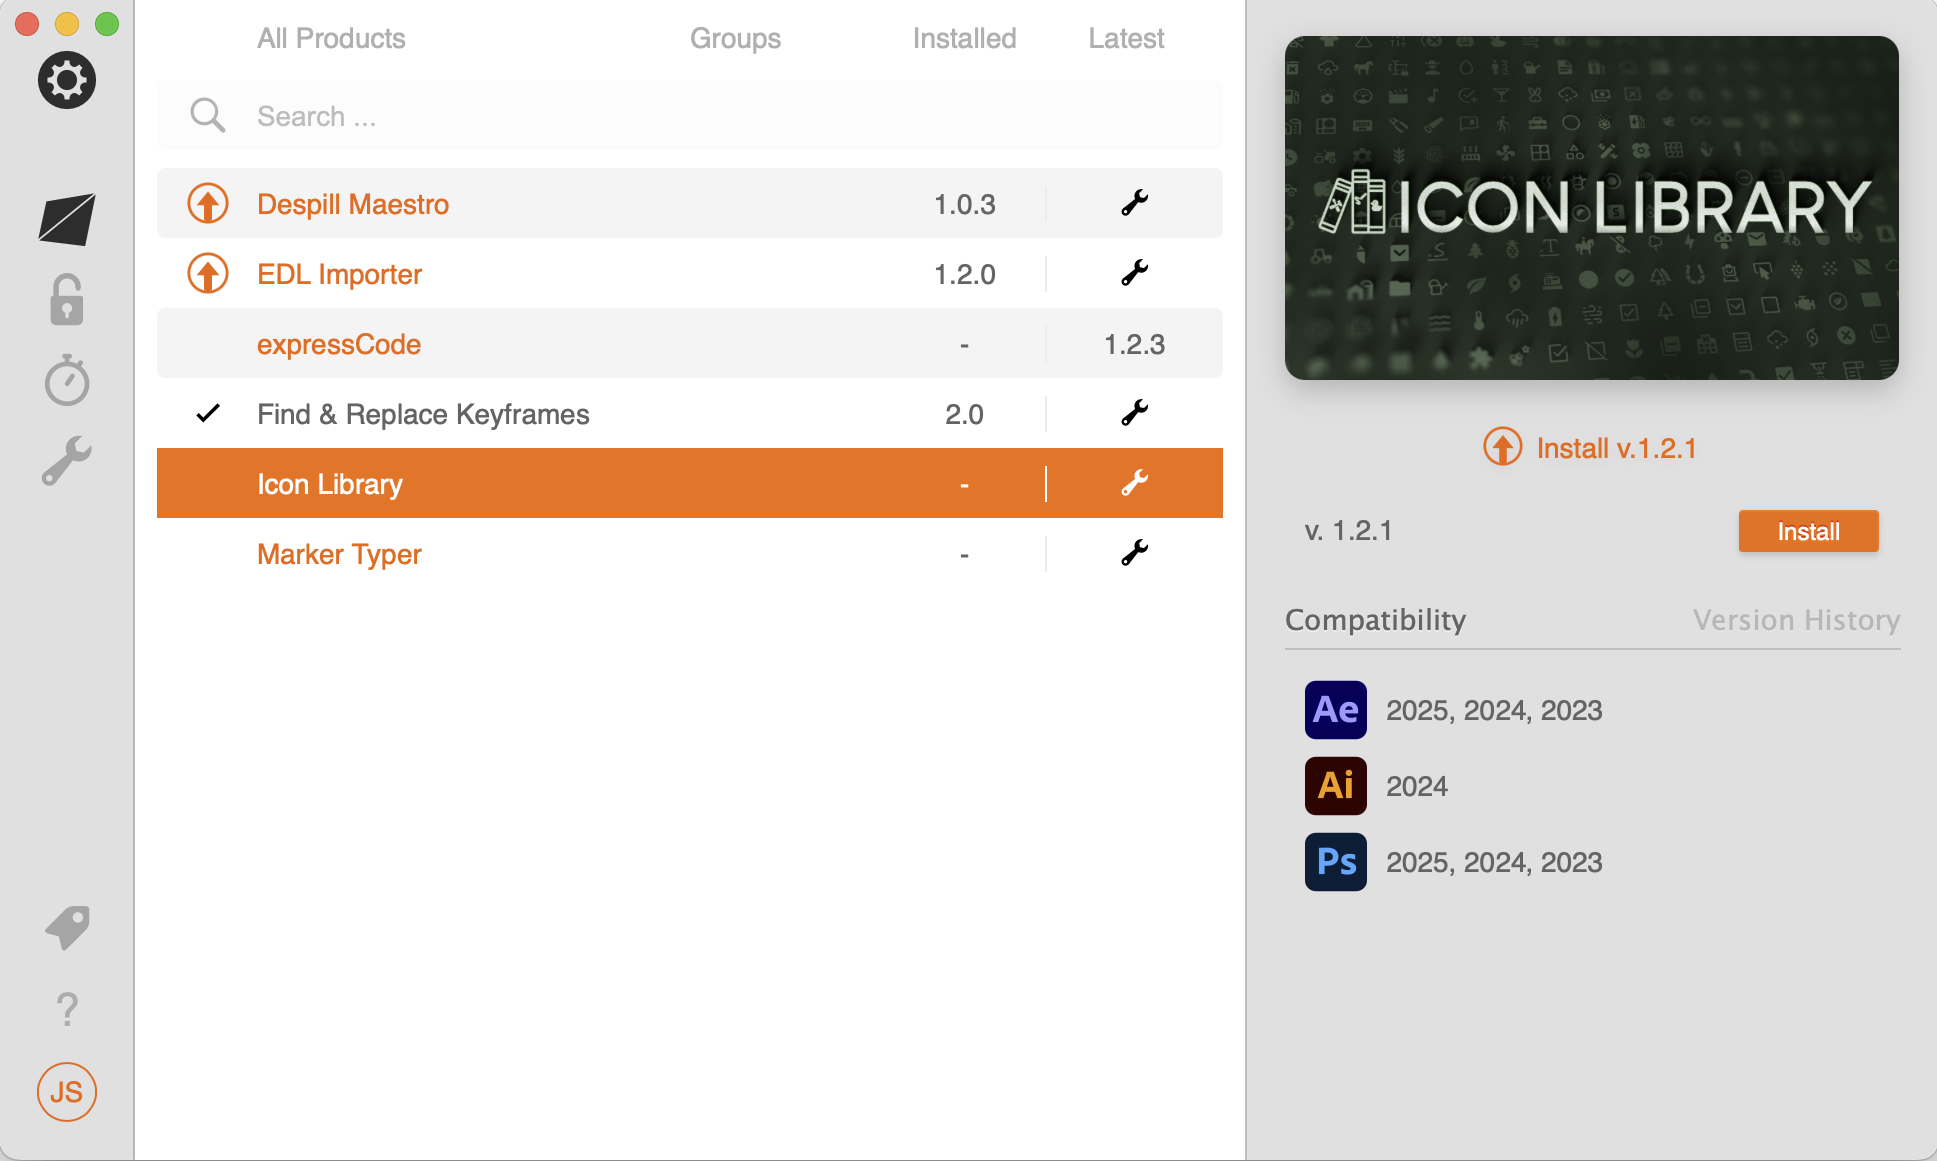Click the orange Install button
1937x1161 pixels.
pyautogui.click(x=1808, y=531)
